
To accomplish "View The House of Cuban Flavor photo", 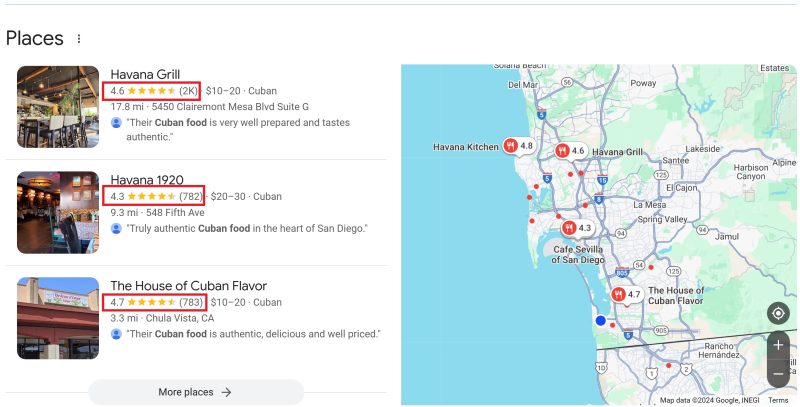I will [58, 318].
